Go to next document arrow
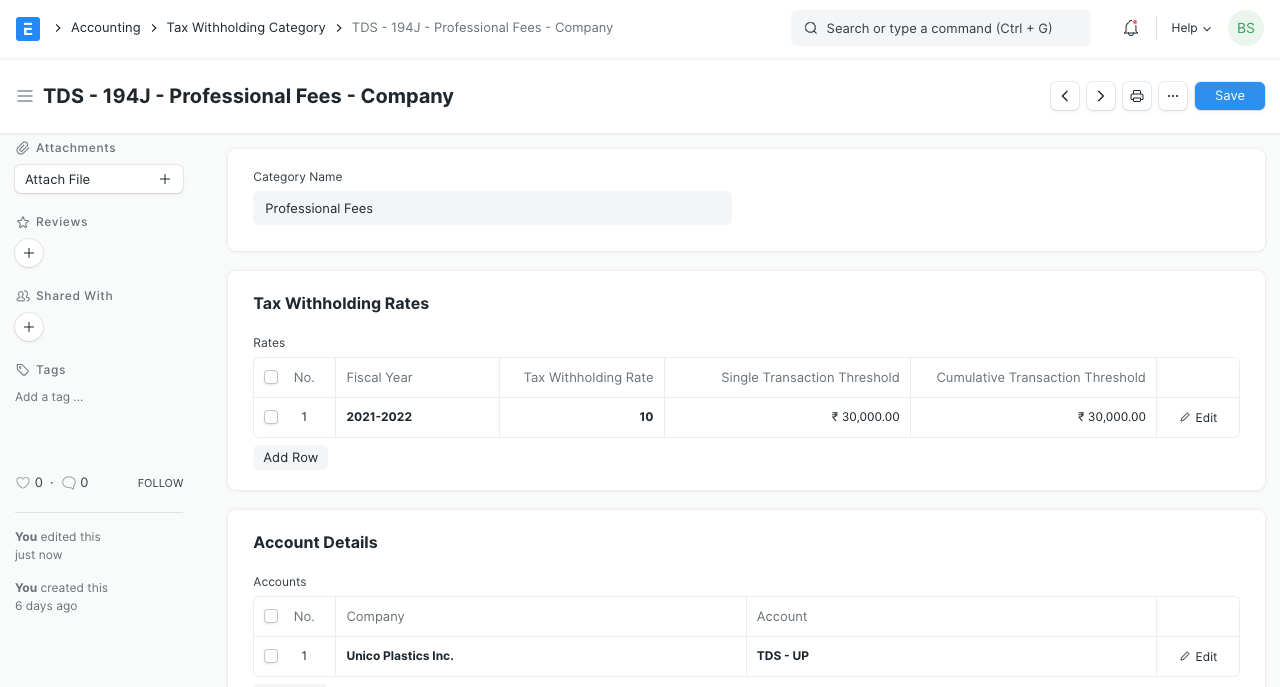Viewport: 1280px width, 687px height. tap(1101, 96)
